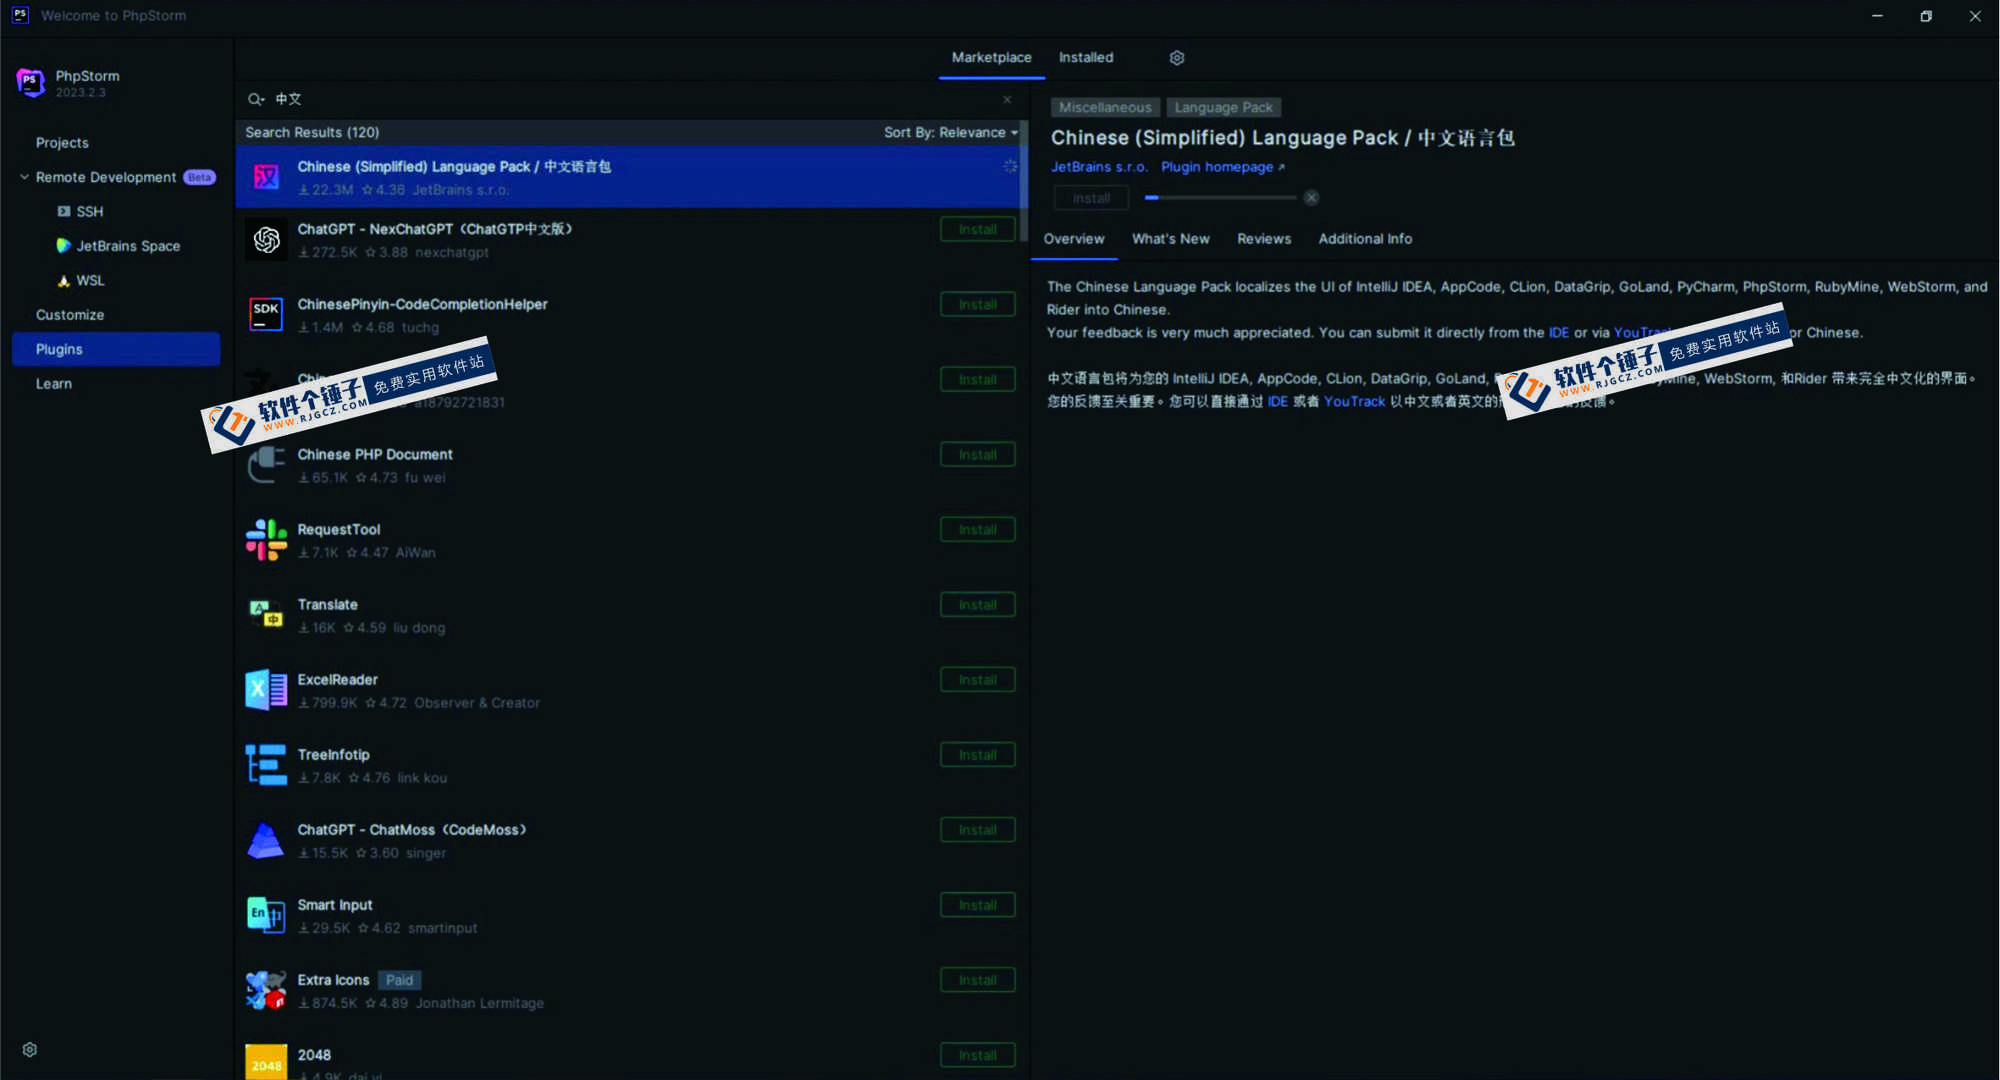
Task: Install the ExcelReader plugin
Action: [x=977, y=679]
